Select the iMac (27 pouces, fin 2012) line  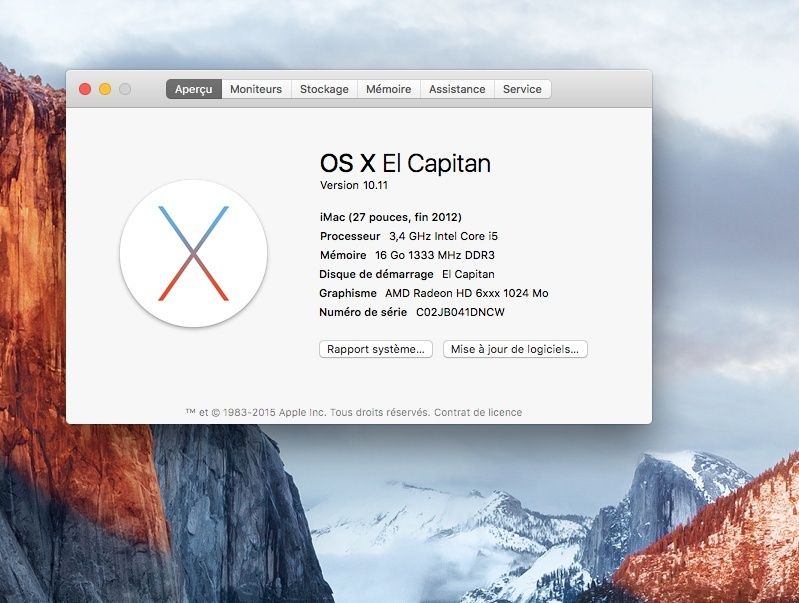point(390,217)
